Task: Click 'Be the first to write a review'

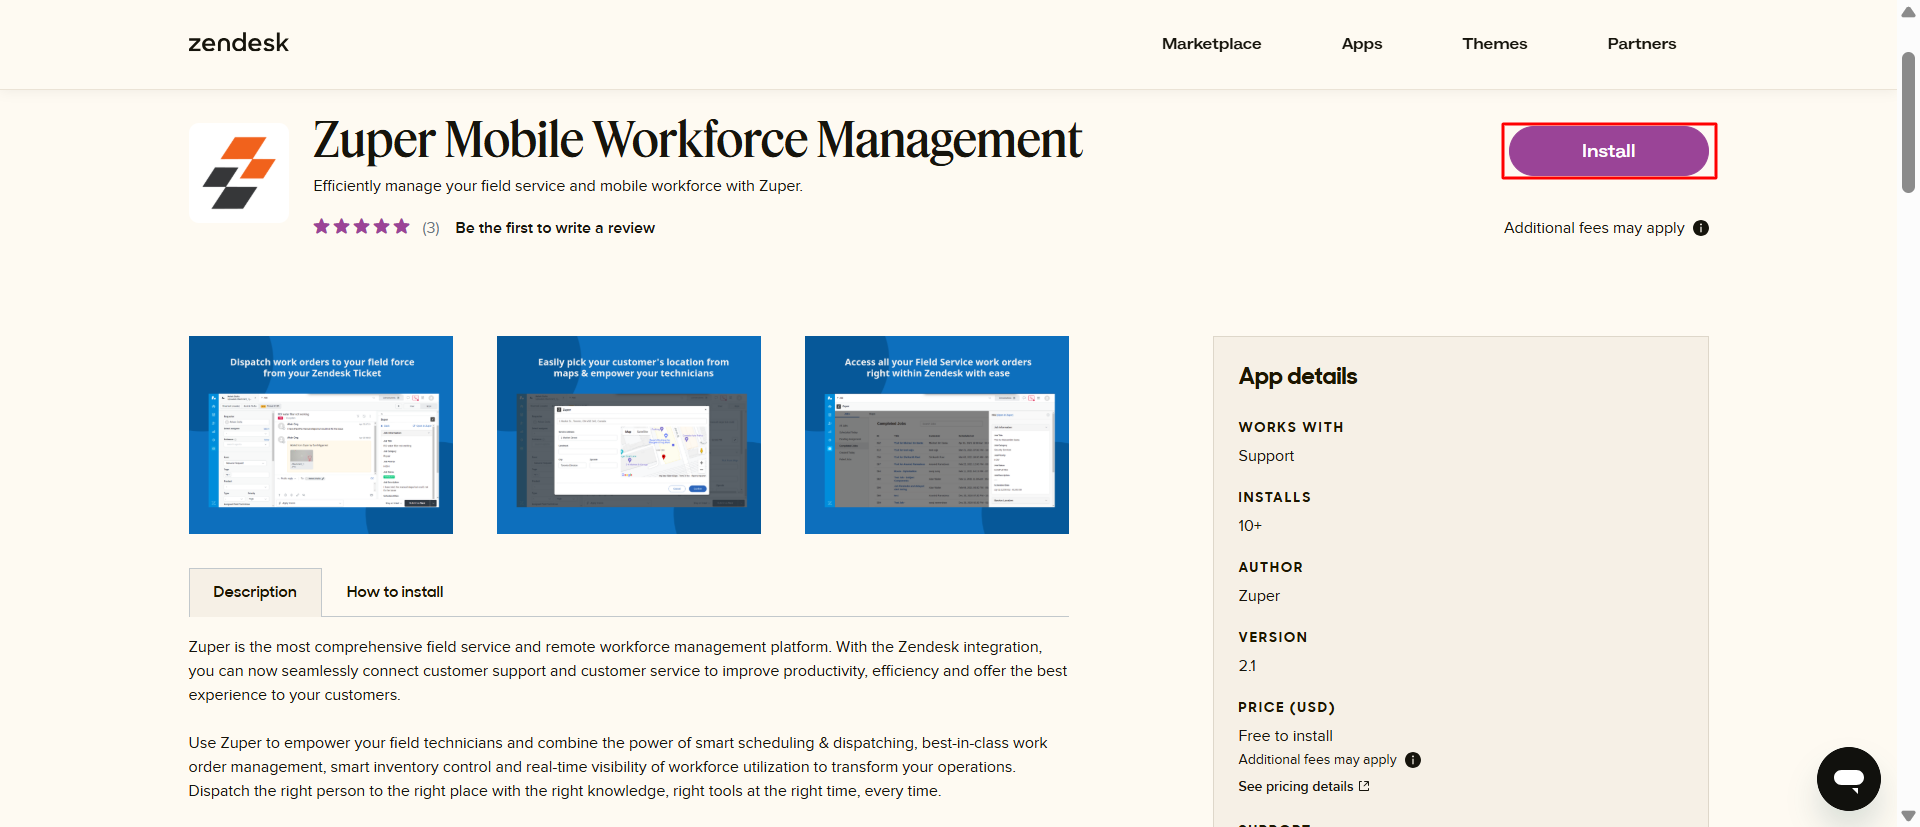Action: (555, 228)
